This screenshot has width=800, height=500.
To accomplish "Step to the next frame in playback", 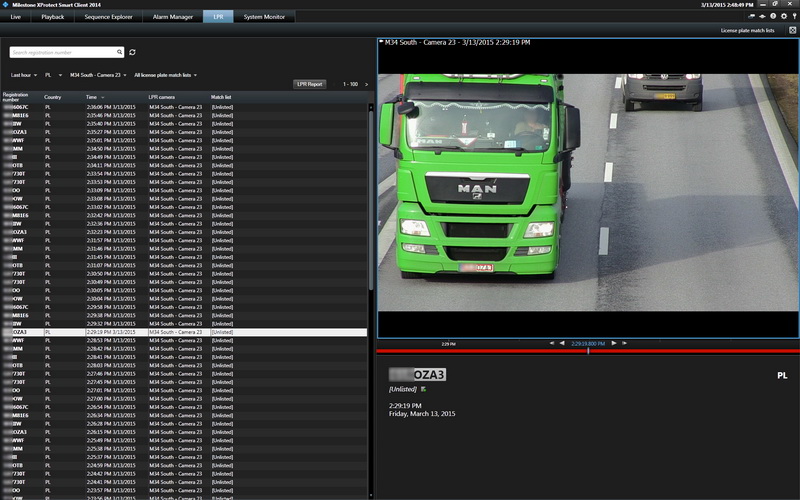I will 614,343.
